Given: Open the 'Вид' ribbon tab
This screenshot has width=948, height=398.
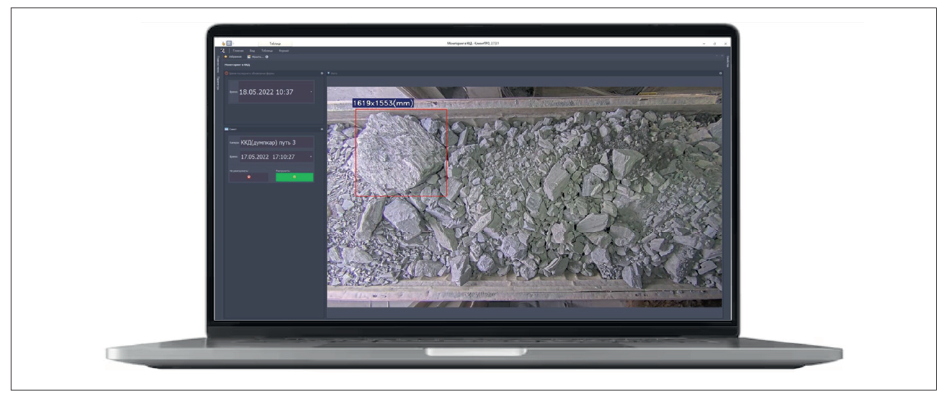Looking at the screenshot, I should pyautogui.click(x=252, y=51).
